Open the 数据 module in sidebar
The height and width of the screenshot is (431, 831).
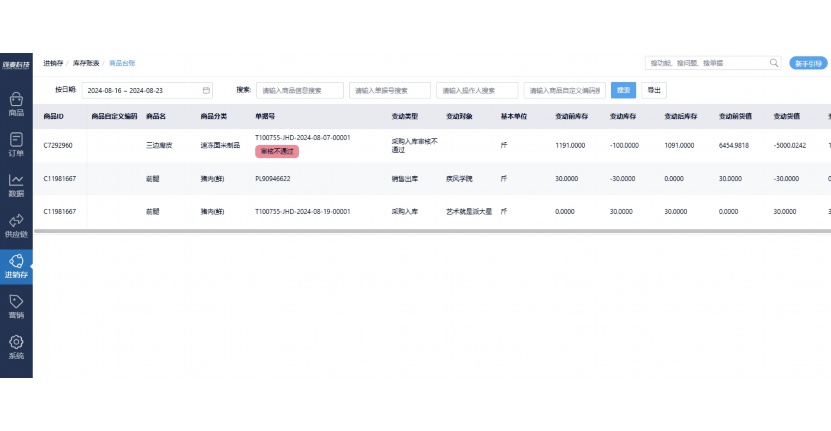(x=16, y=186)
